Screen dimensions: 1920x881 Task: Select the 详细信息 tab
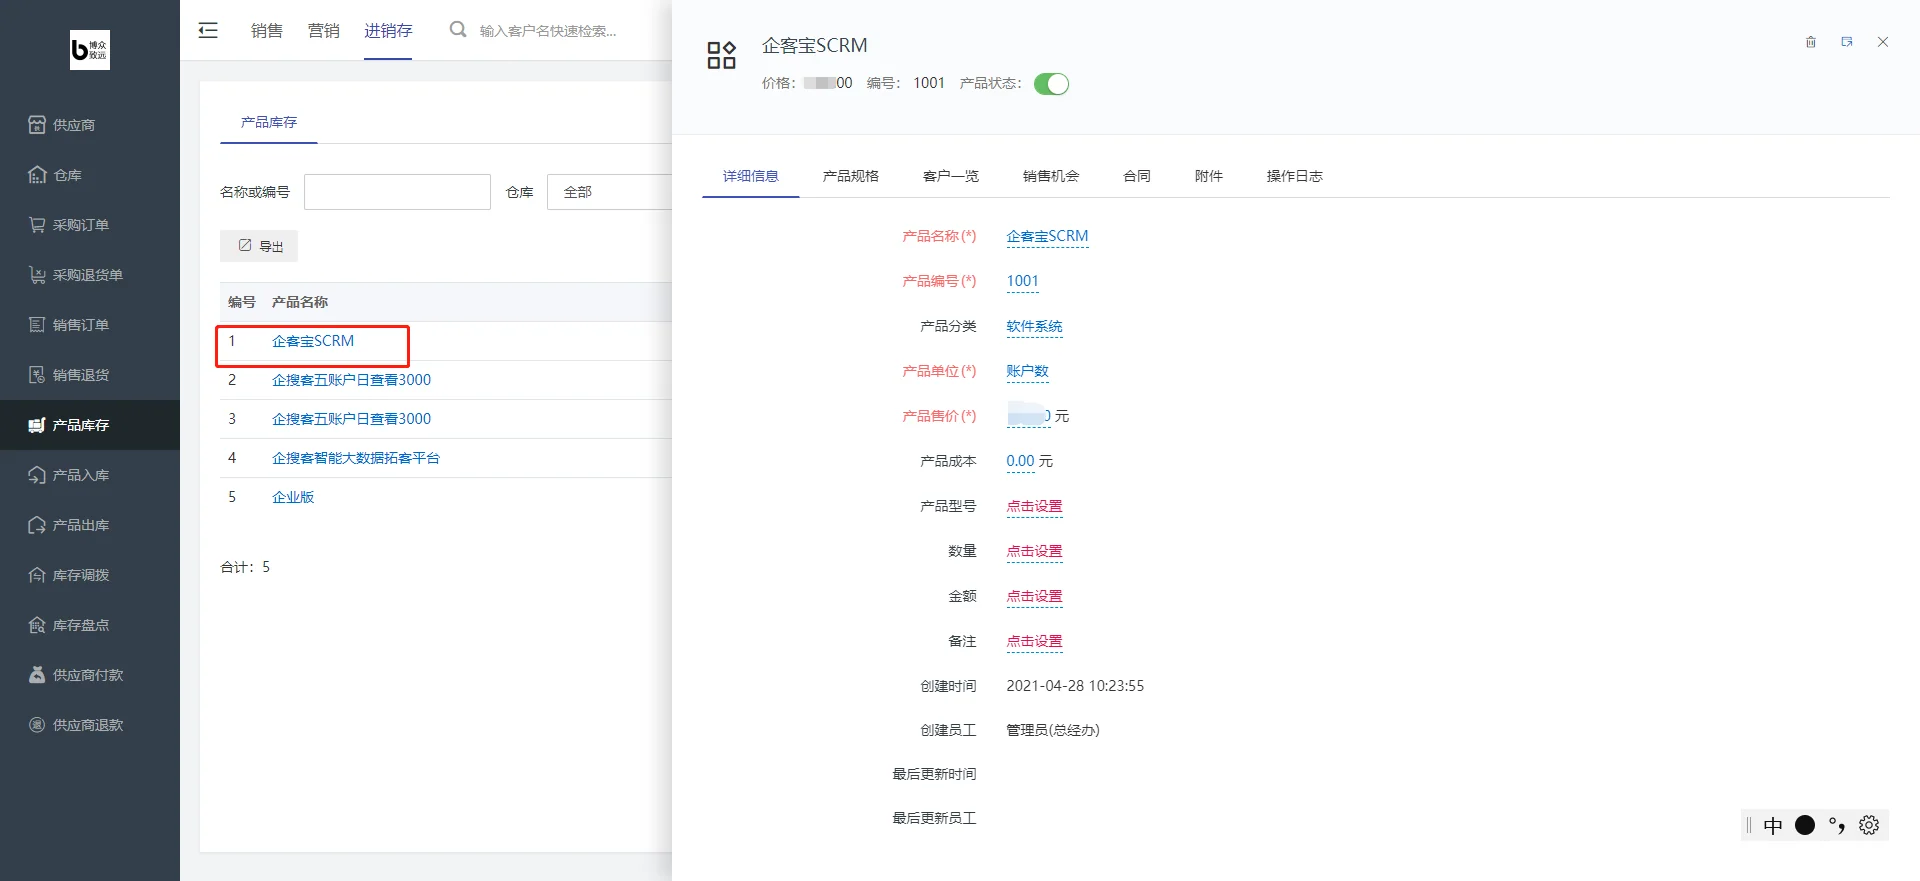tap(751, 176)
